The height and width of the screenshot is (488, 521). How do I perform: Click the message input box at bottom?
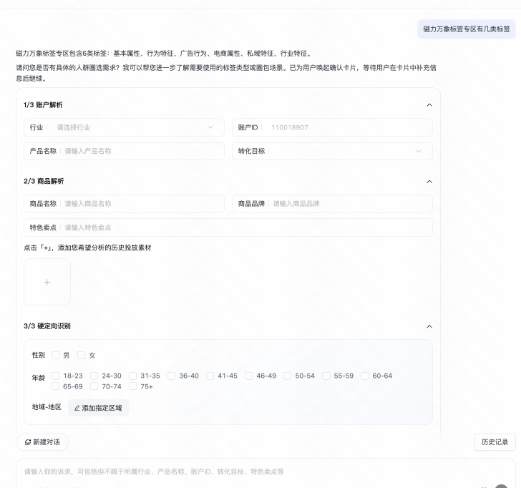point(266,473)
